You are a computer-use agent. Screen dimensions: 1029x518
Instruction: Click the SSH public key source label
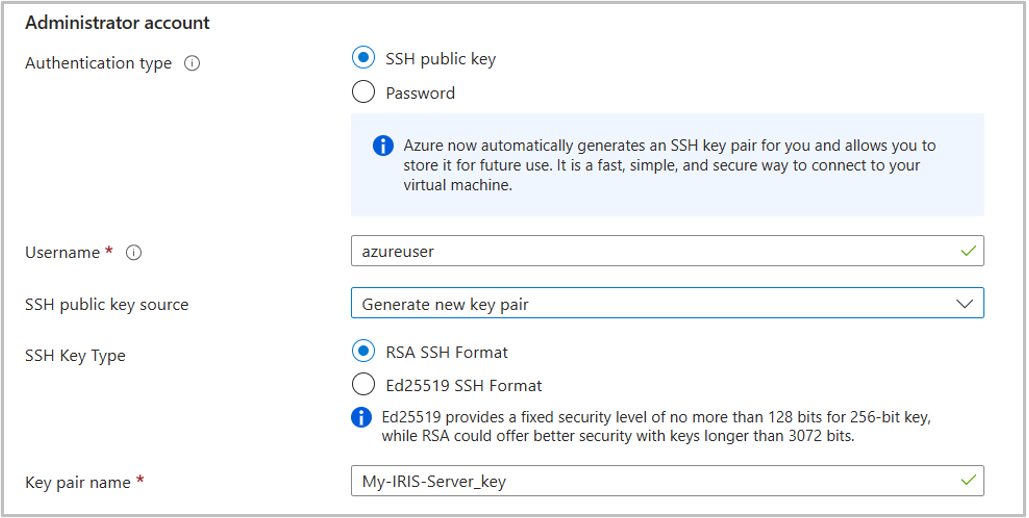pos(107,304)
